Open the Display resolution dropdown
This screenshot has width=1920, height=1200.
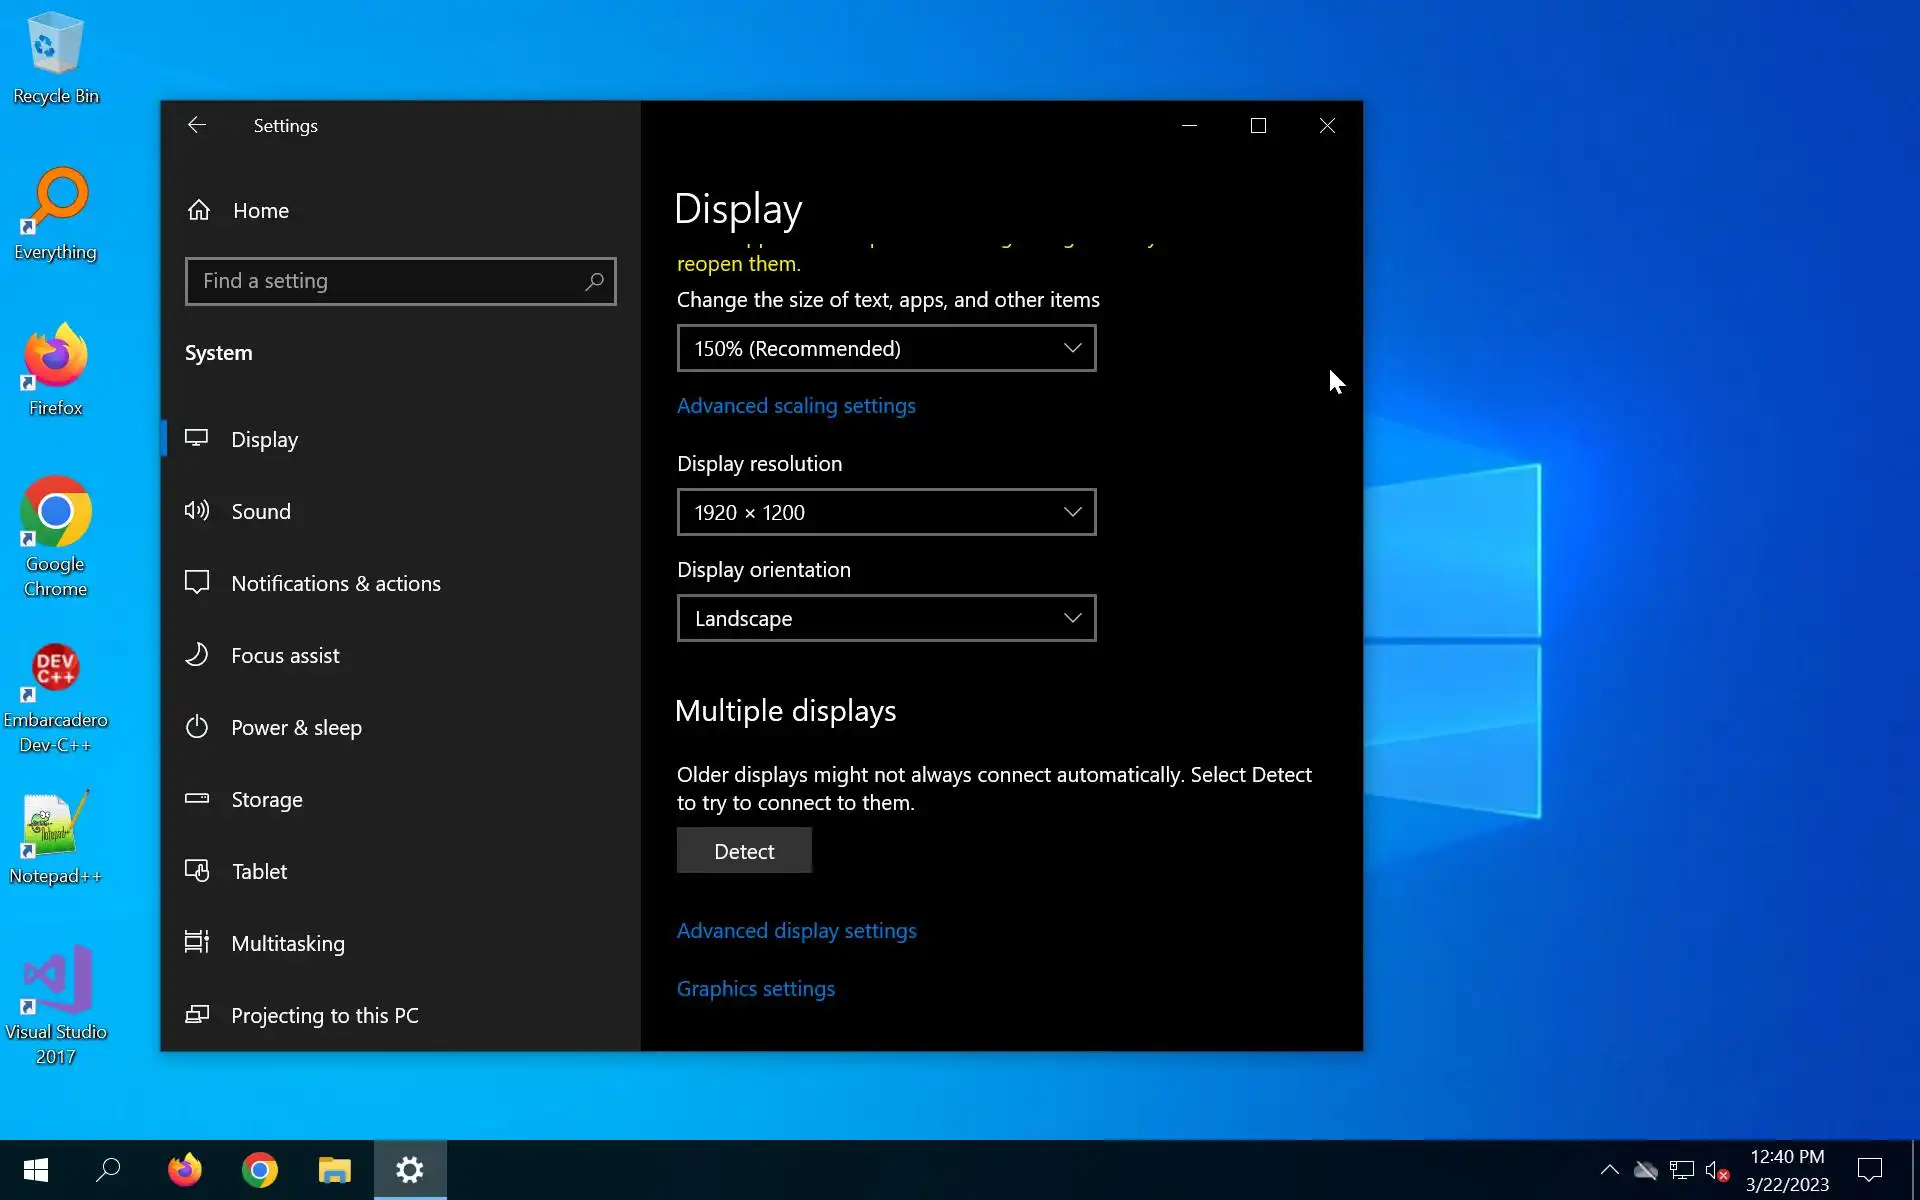(x=886, y=513)
